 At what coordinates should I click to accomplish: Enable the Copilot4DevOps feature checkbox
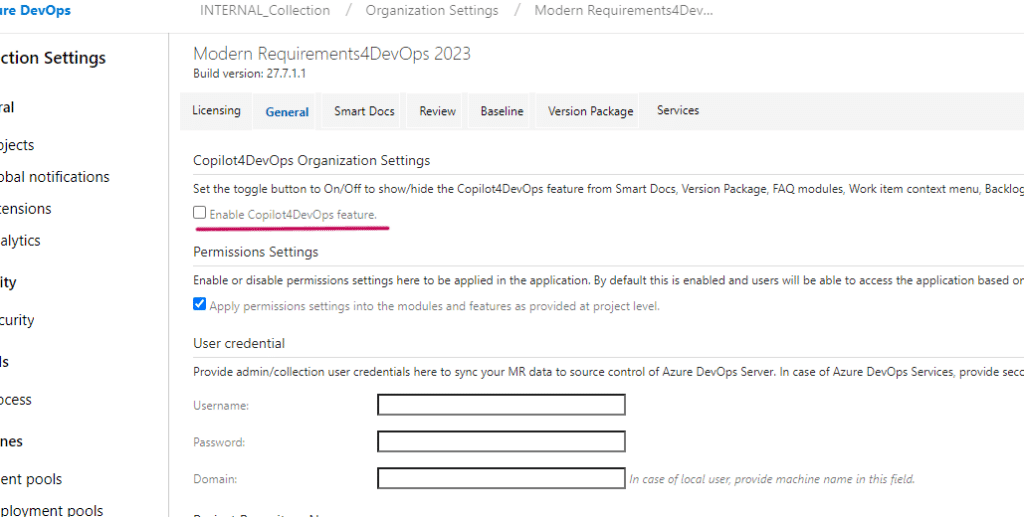point(200,213)
